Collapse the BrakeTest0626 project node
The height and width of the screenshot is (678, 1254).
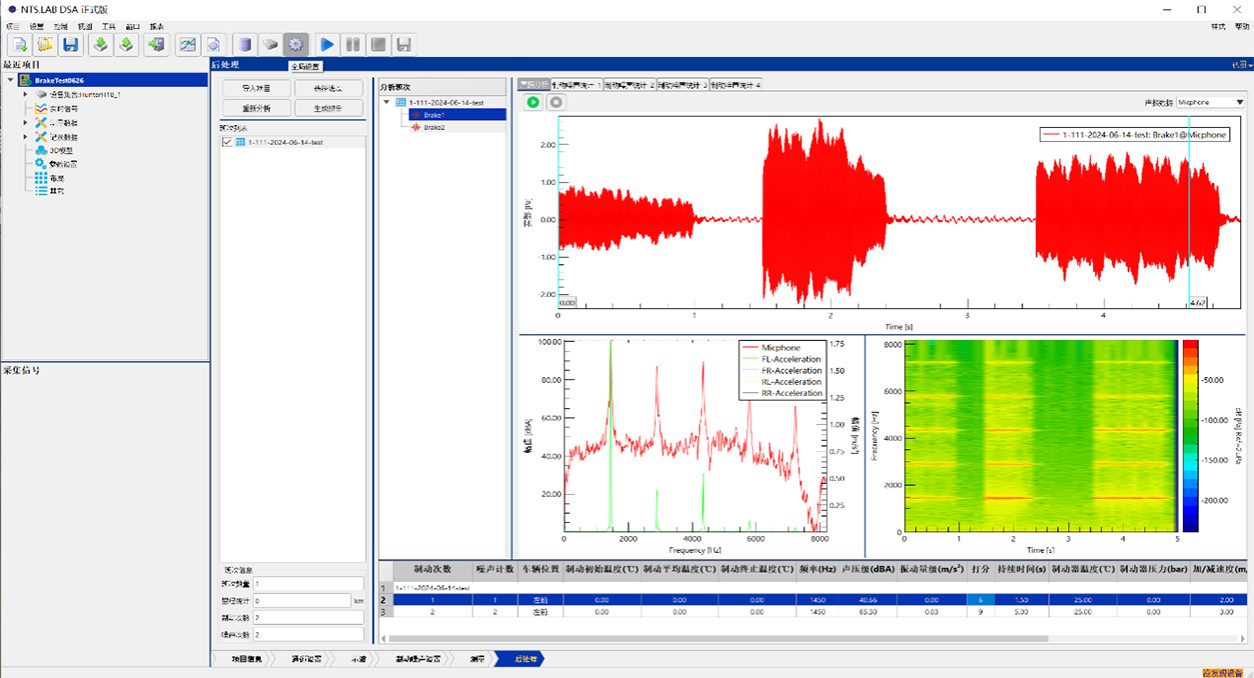point(10,80)
